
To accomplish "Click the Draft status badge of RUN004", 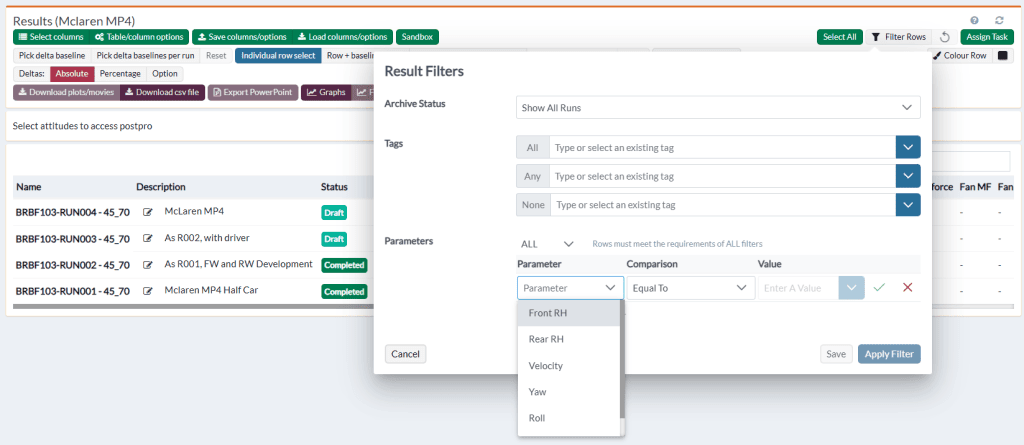I will (334, 212).
